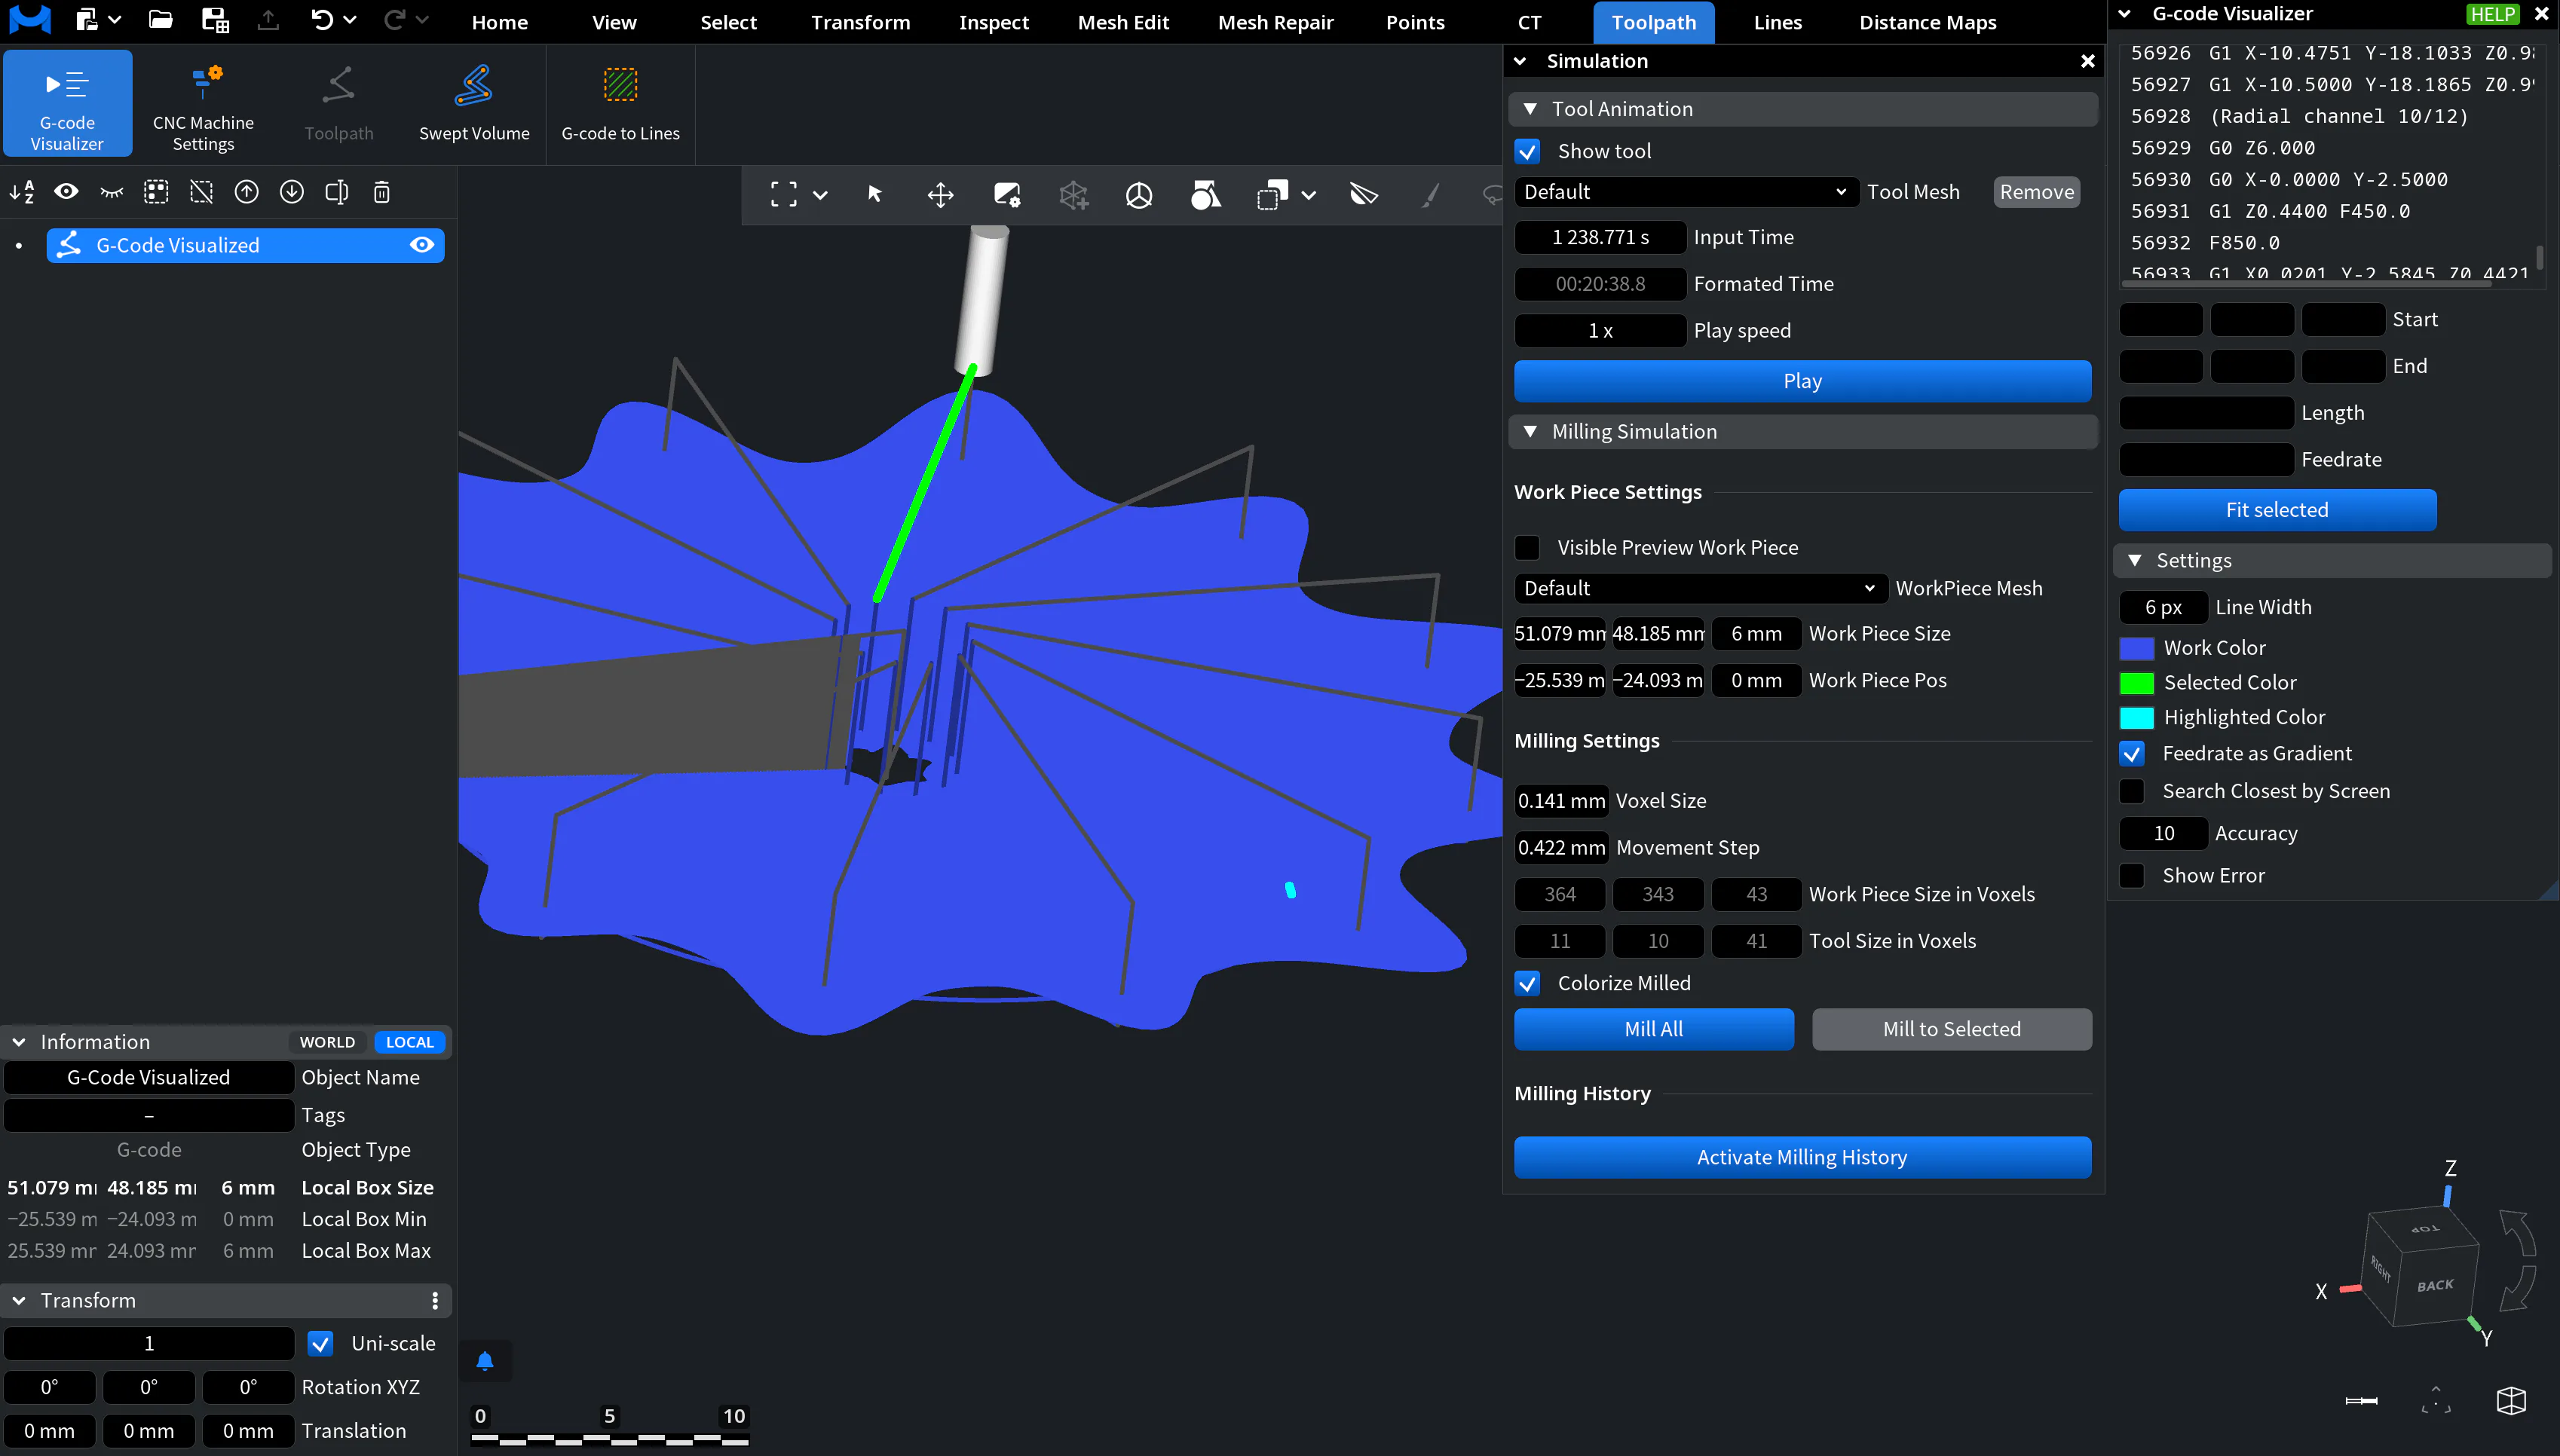Click the Selected Color green swatch

point(2136,683)
